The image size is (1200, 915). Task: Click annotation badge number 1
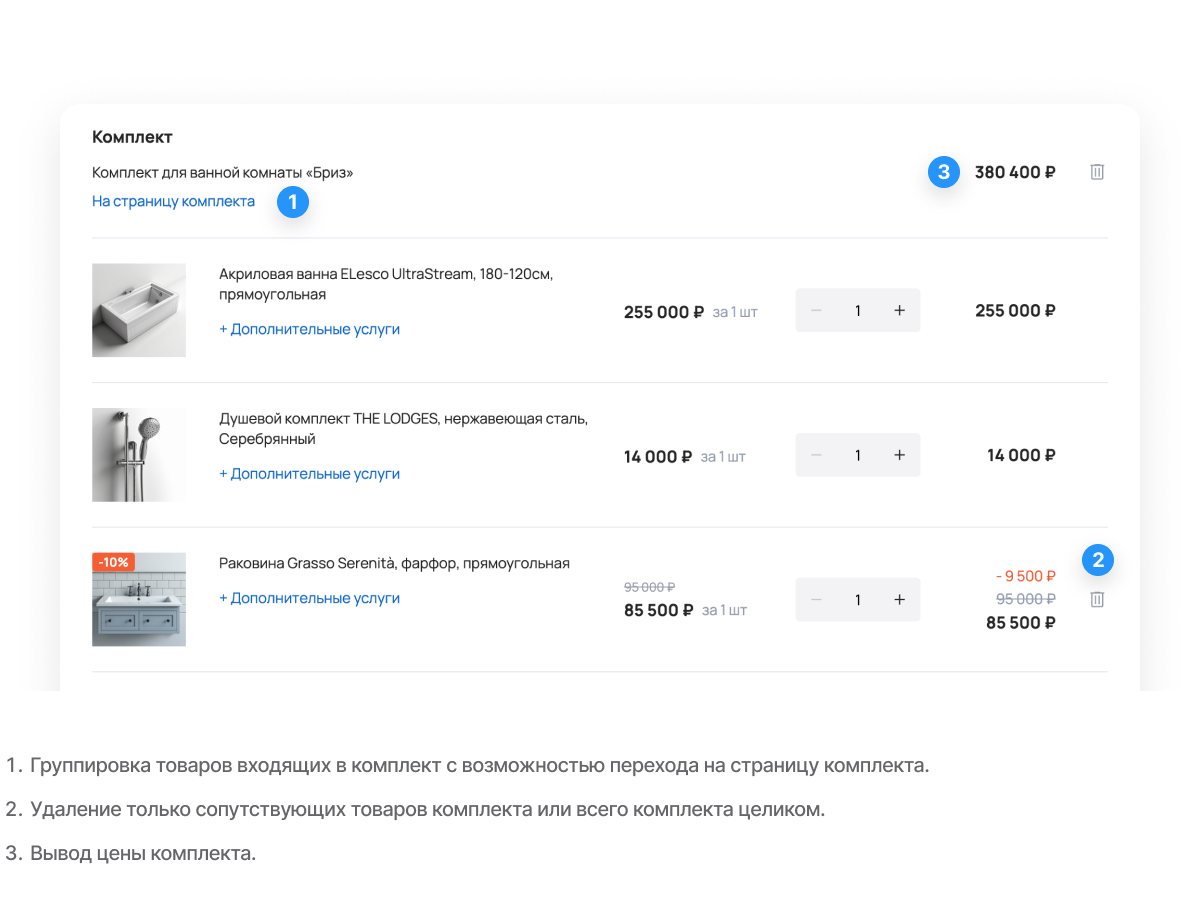point(292,202)
